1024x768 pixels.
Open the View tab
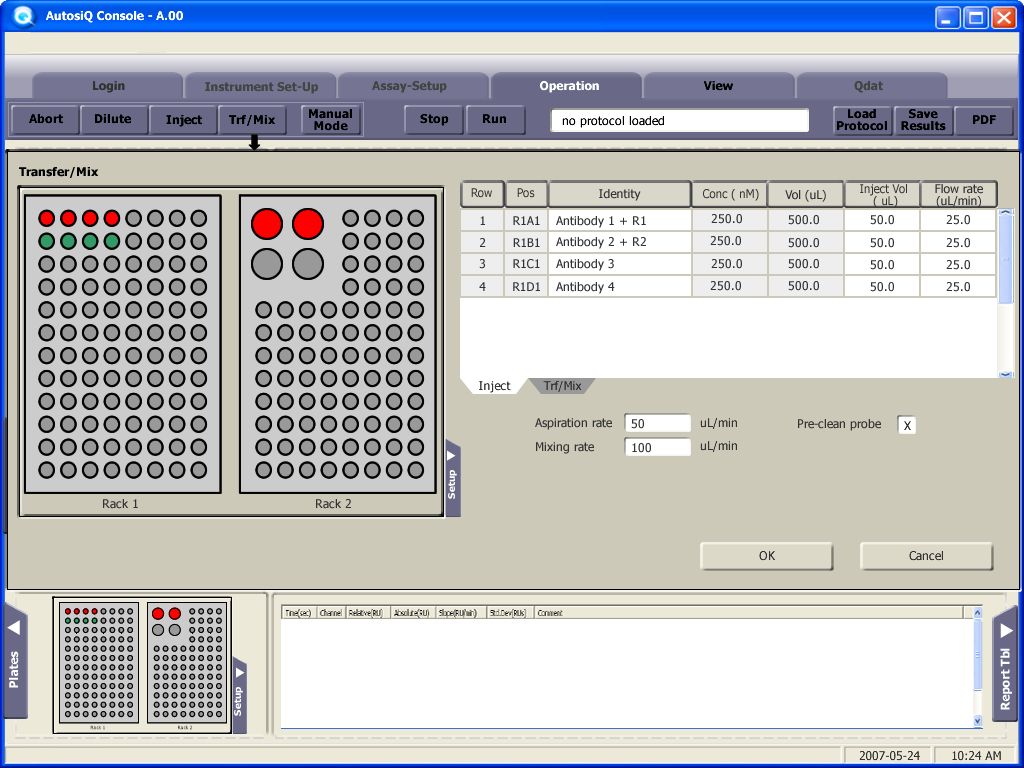coord(718,86)
